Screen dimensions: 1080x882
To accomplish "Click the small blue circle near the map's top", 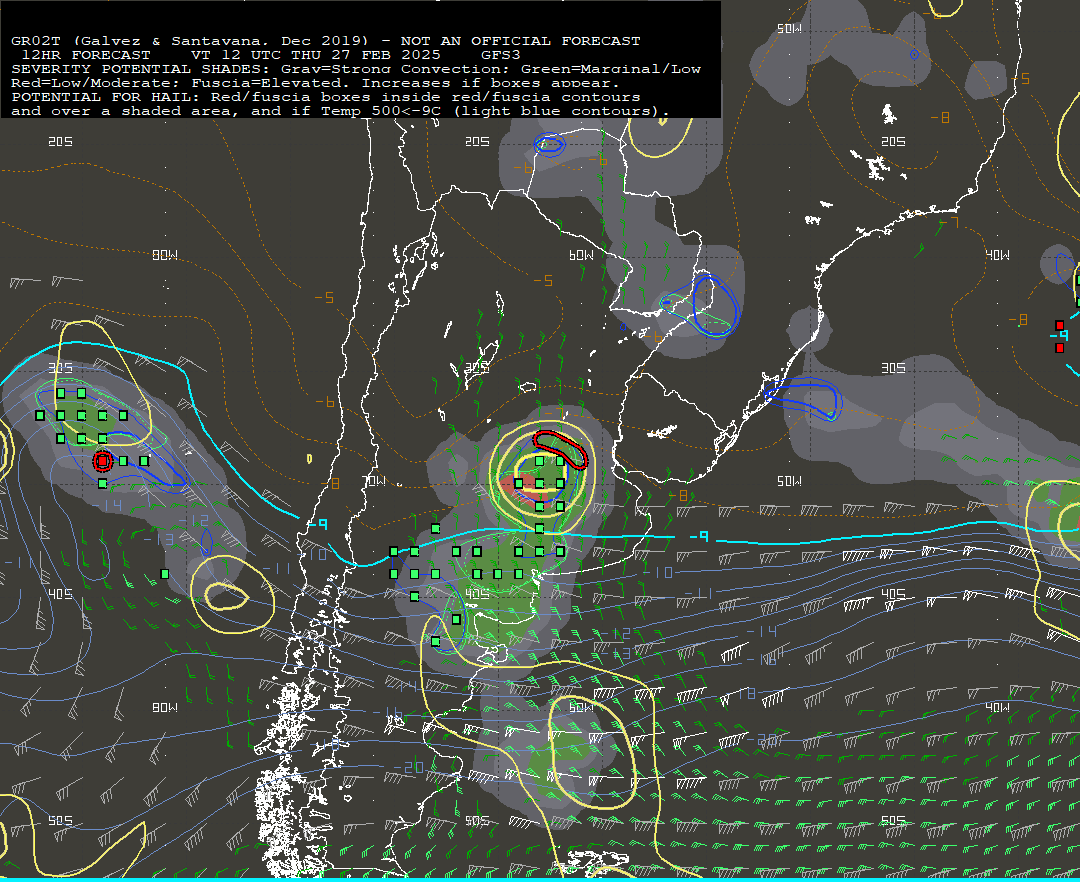I will tap(914, 54).
